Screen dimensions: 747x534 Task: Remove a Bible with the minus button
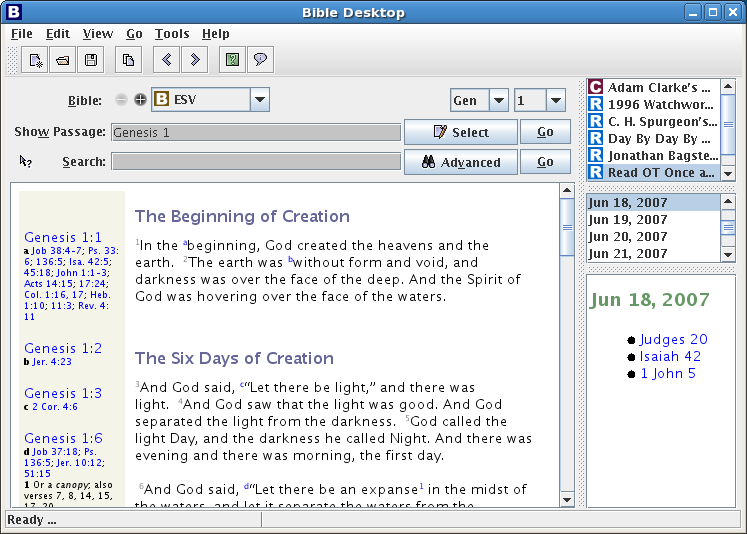pyautogui.click(x=121, y=100)
